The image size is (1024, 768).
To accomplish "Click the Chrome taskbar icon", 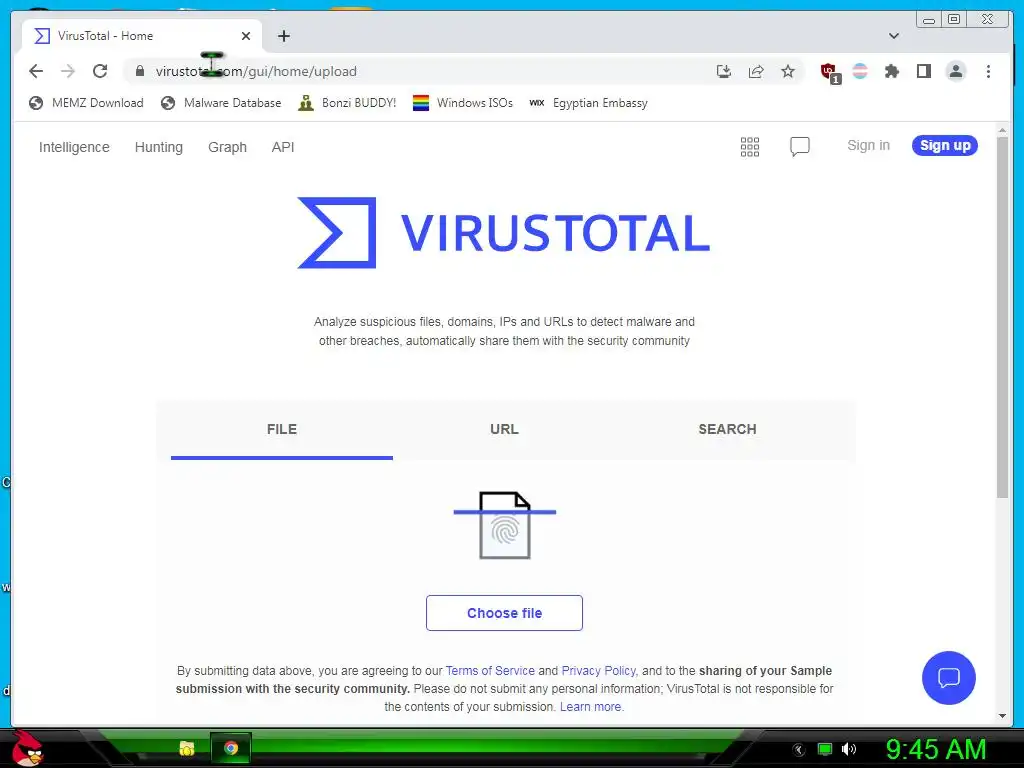I will pyautogui.click(x=231, y=748).
